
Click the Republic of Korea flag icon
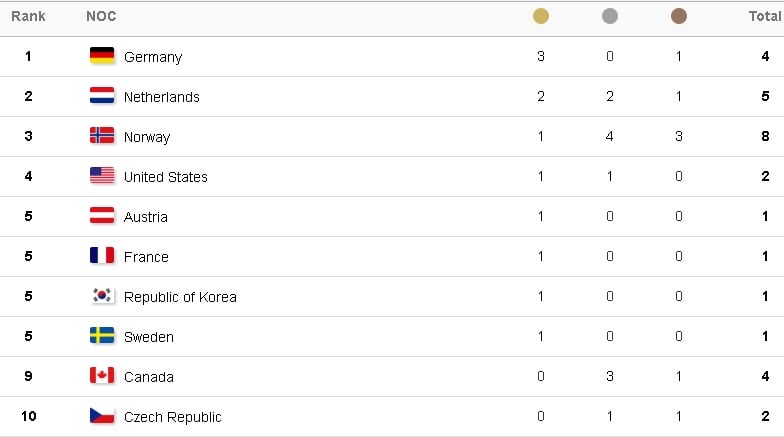pos(102,296)
